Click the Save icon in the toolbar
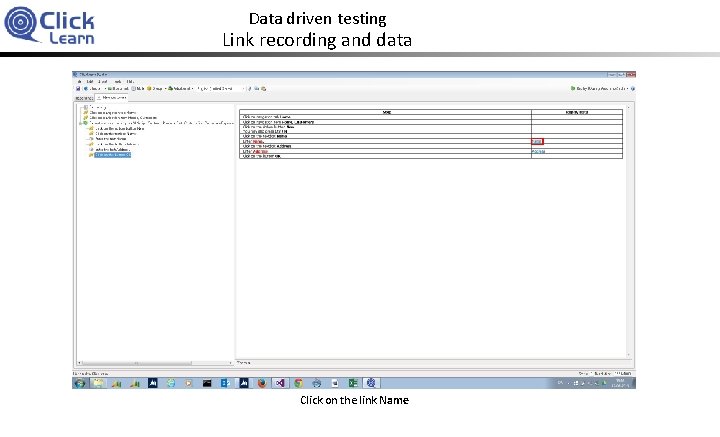720x437 pixels. (78, 89)
